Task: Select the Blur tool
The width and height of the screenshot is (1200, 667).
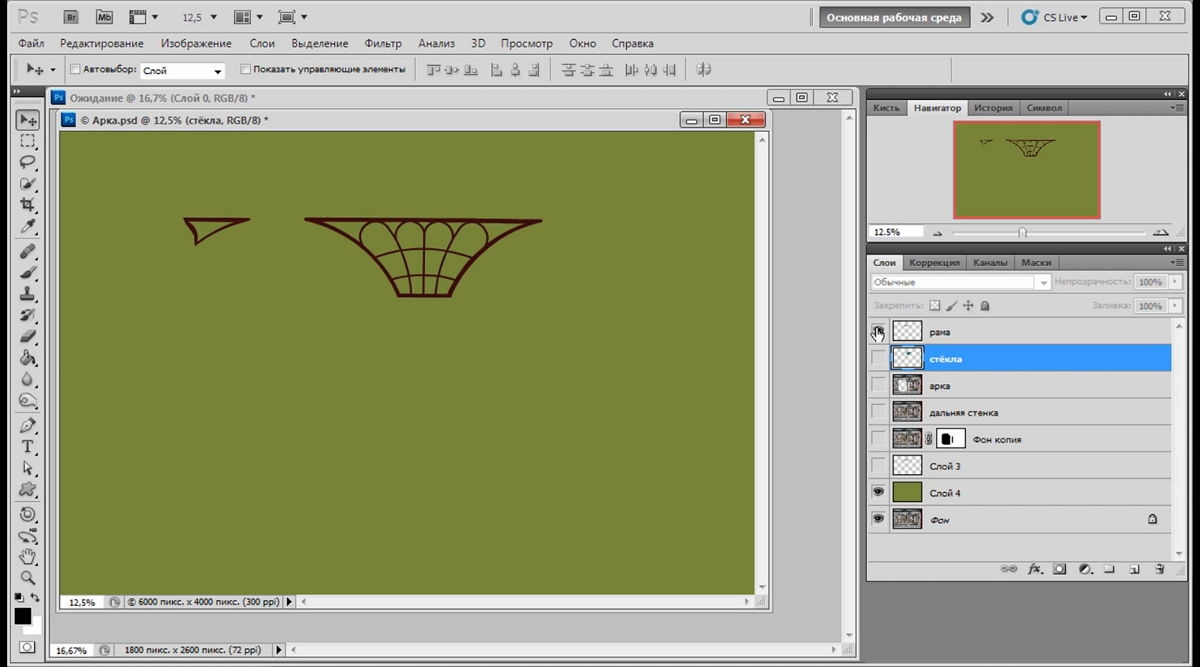Action: pos(28,380)
